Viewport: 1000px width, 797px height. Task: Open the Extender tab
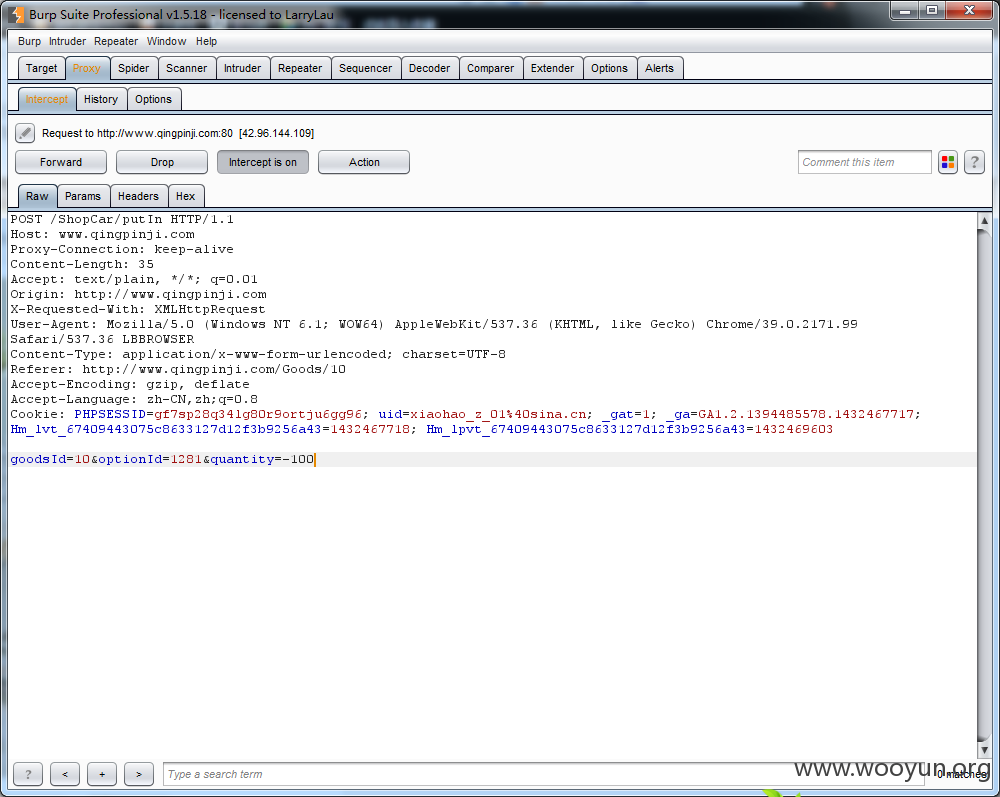[552, 68]
